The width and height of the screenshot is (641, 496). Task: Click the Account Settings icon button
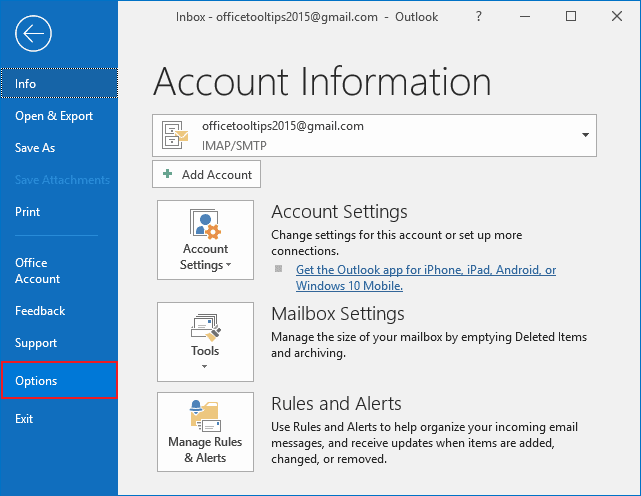[205, 227]
